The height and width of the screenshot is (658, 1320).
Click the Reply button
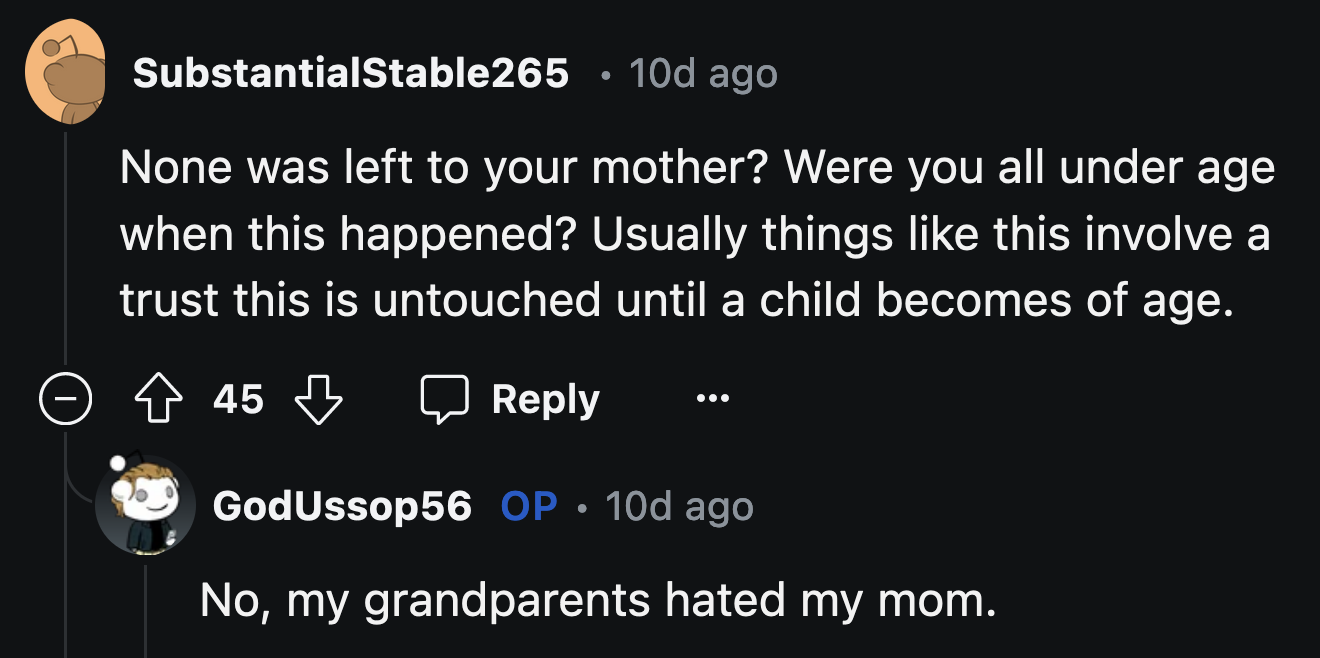[x=545, y=398]
